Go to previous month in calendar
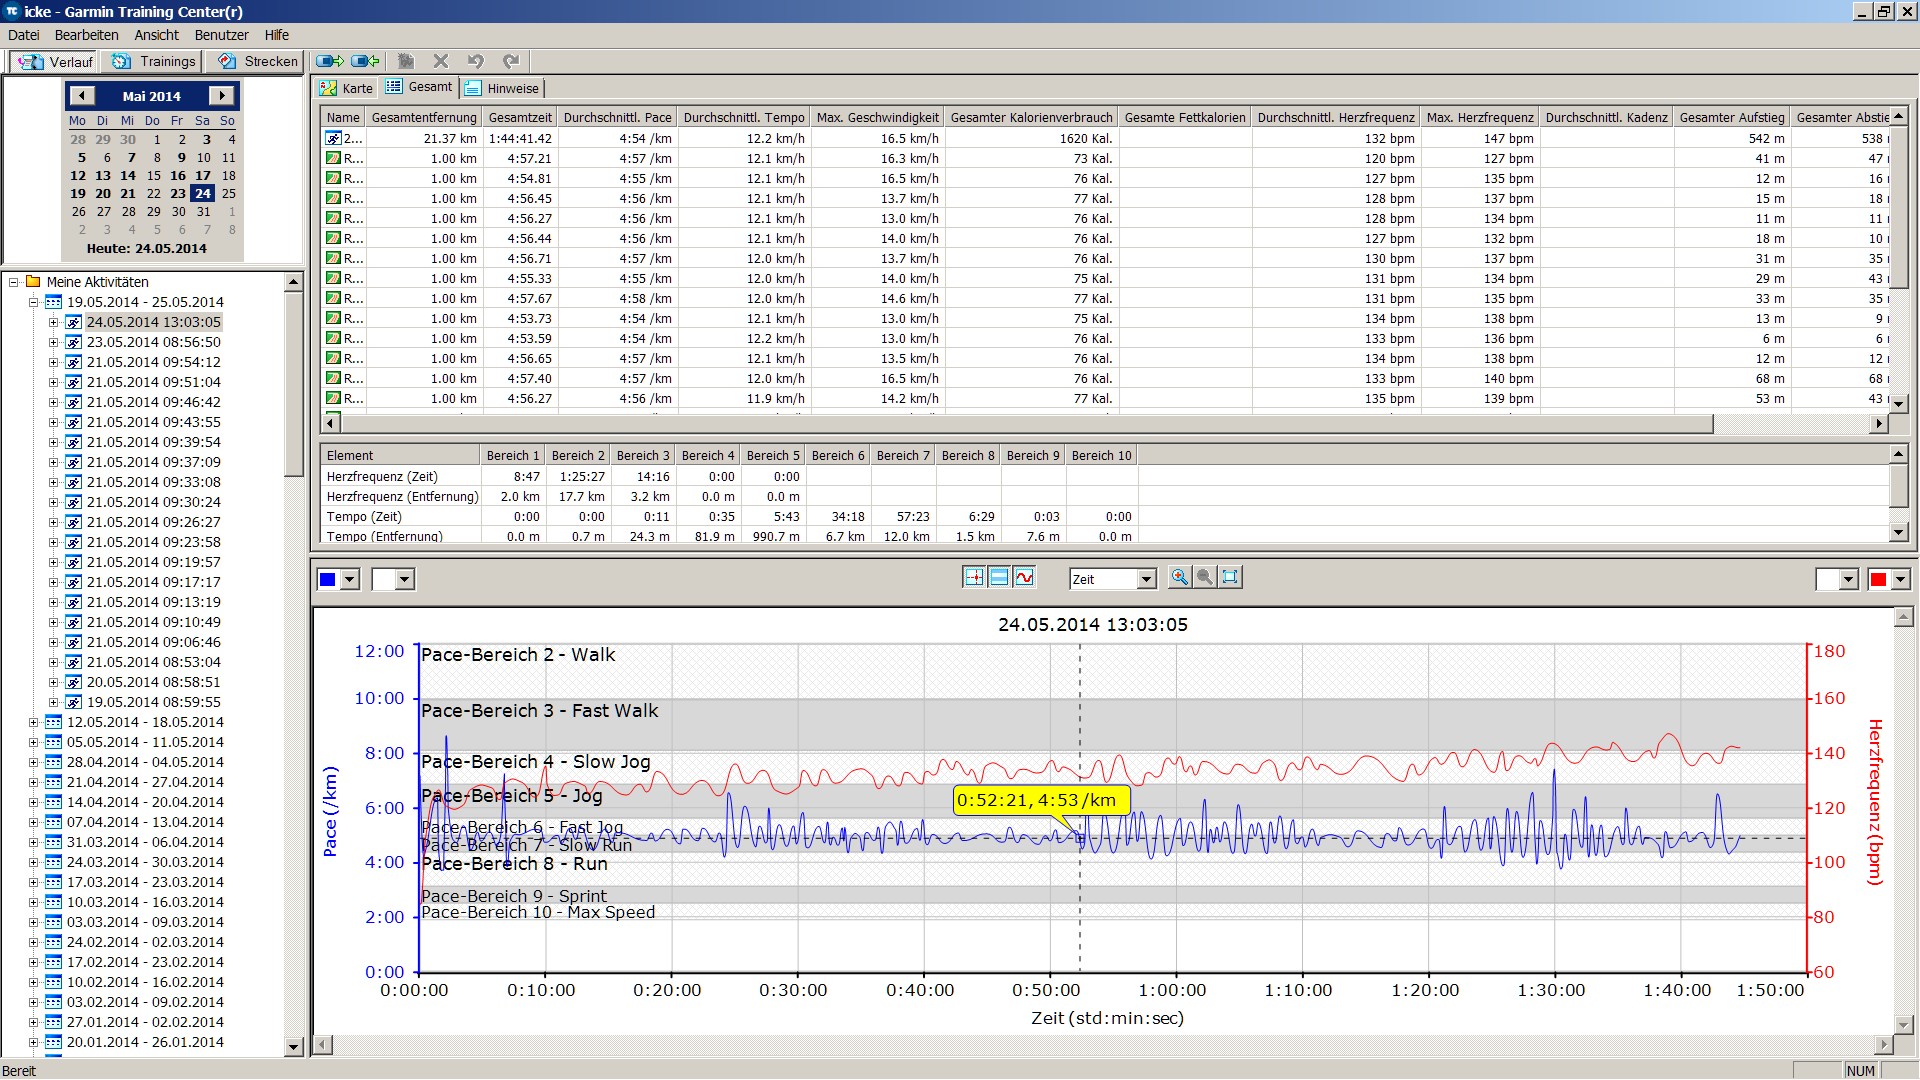The image size is (1920, 1080). pos(82,96)
